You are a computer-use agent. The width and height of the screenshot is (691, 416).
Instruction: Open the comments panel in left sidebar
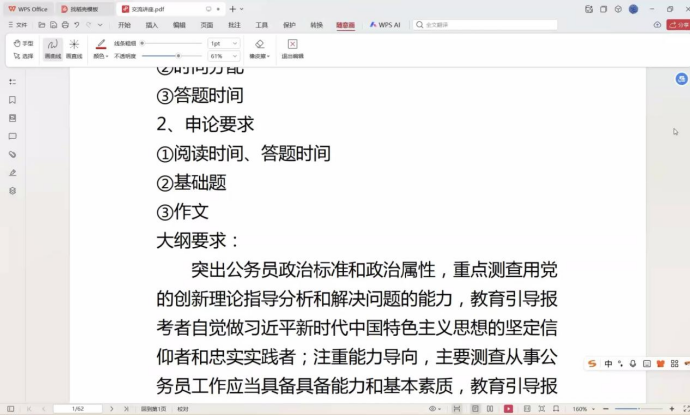[12, 136]
